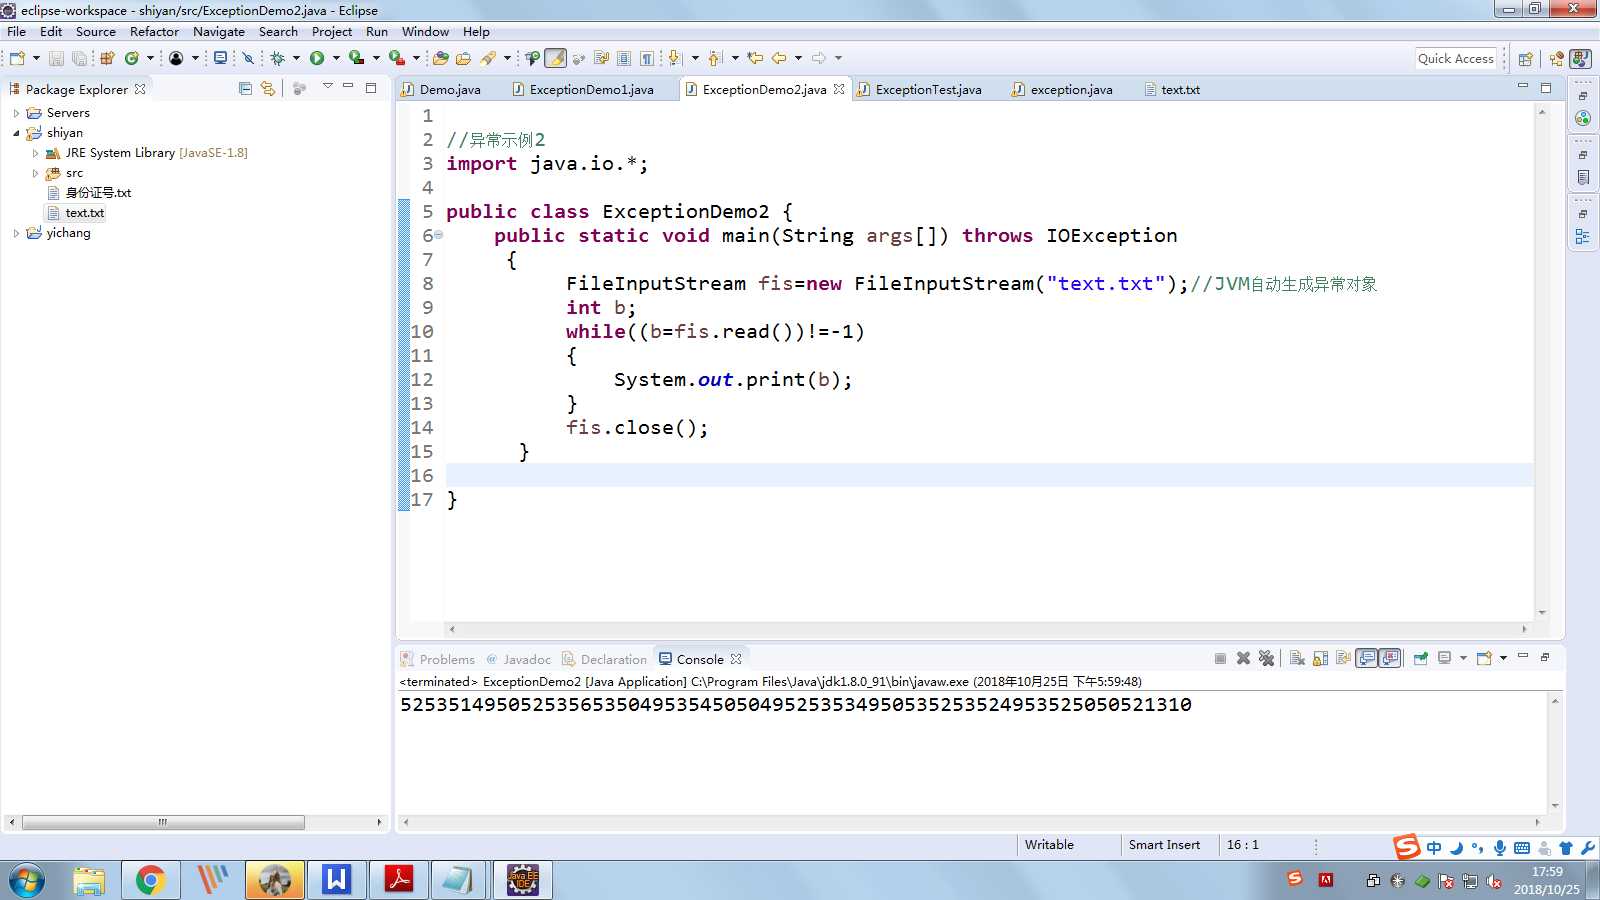Open Package Explorer View Menu triangle
The height and width of the screenshot is (900, 1600).
(327, 87)
